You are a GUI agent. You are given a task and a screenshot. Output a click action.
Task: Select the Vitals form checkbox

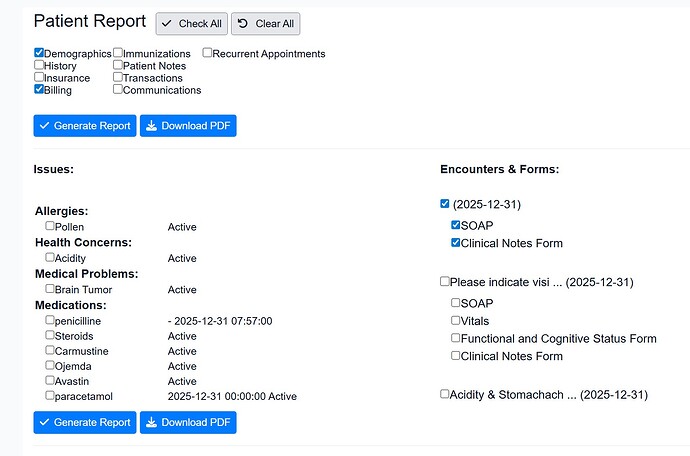coord(456,320)
